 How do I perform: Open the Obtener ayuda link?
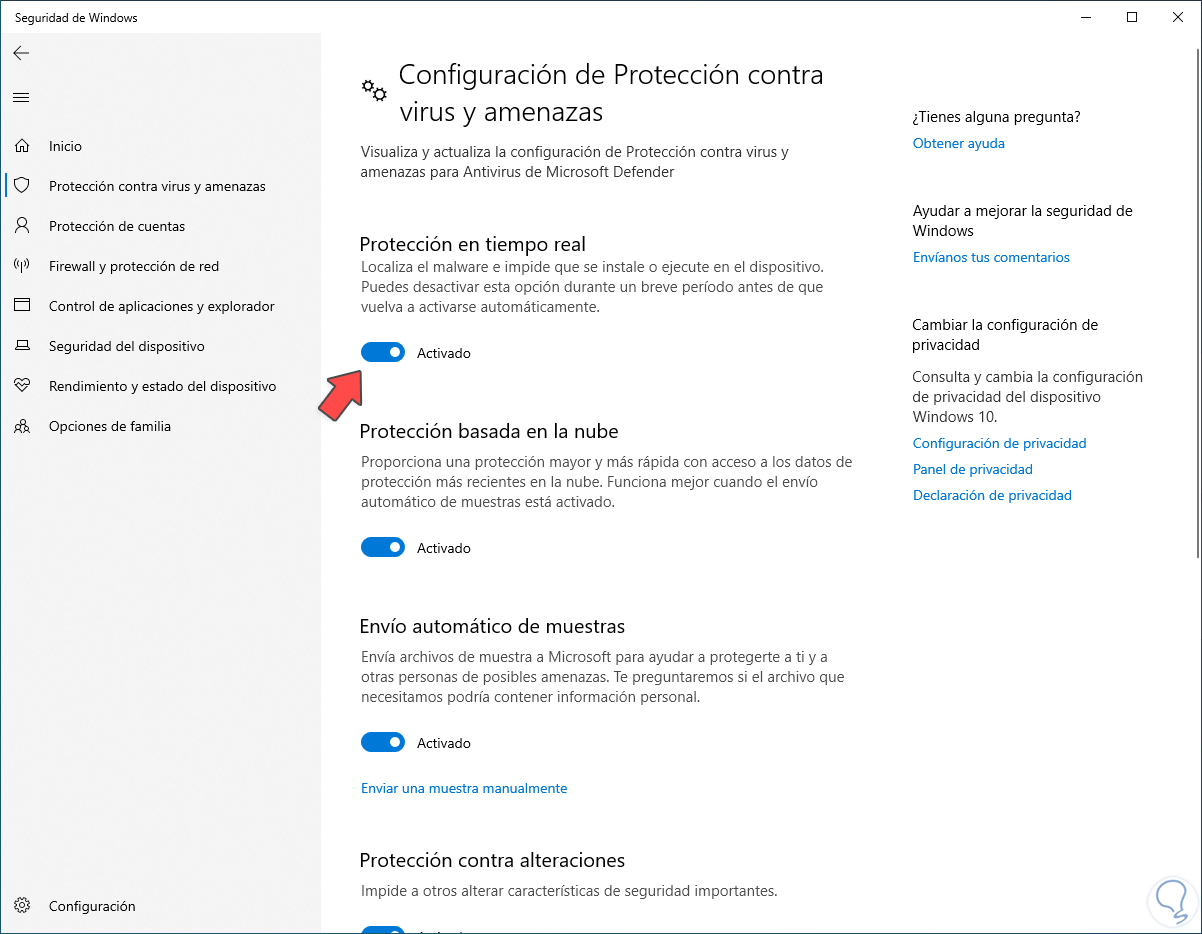(x=958, y=143)
